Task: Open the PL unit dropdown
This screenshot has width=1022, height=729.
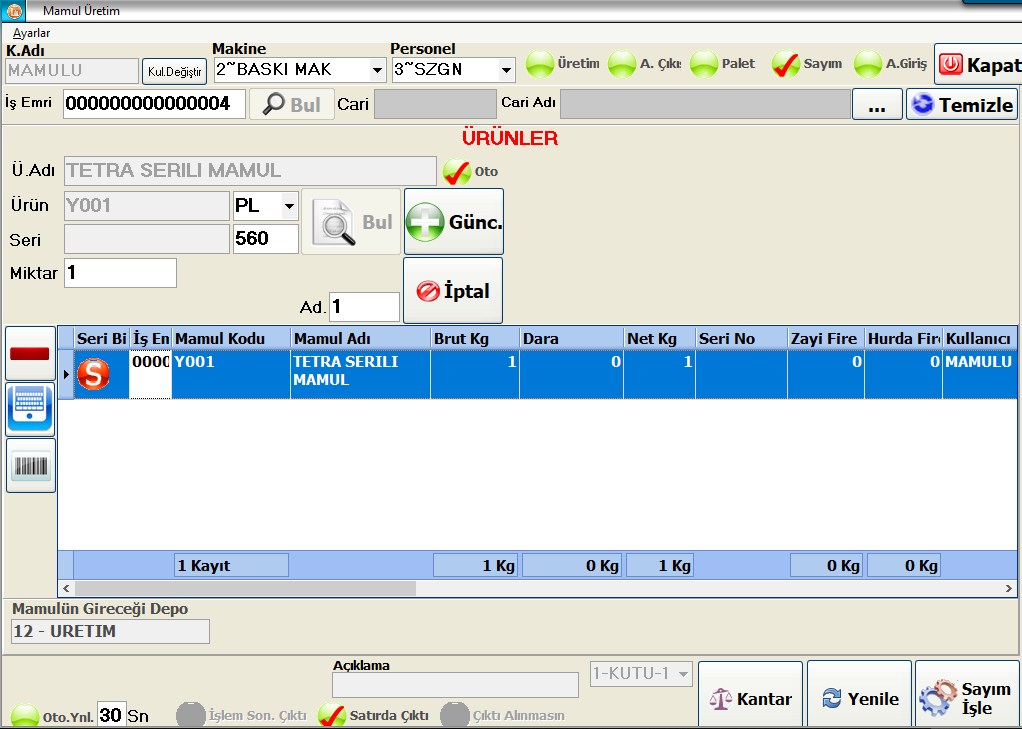Action: click(x=290, y=206)
